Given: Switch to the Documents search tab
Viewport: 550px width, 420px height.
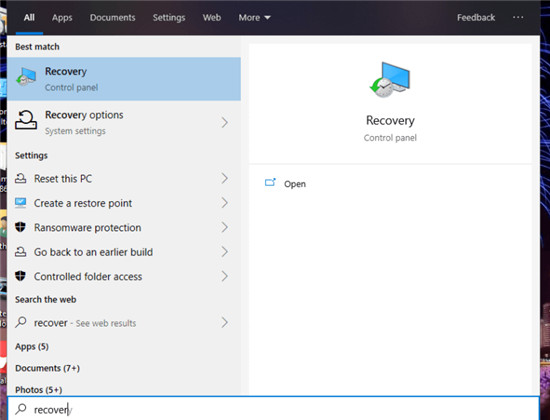Looking at the screenshot, I should tap(112, 18).
